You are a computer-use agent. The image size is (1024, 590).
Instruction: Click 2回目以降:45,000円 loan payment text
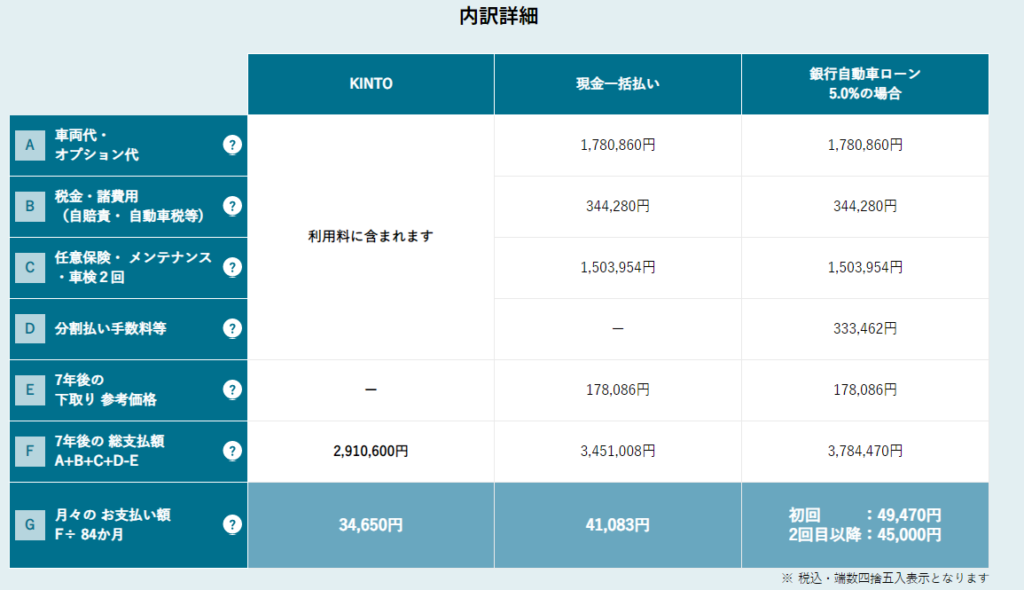tap(865, 535)
